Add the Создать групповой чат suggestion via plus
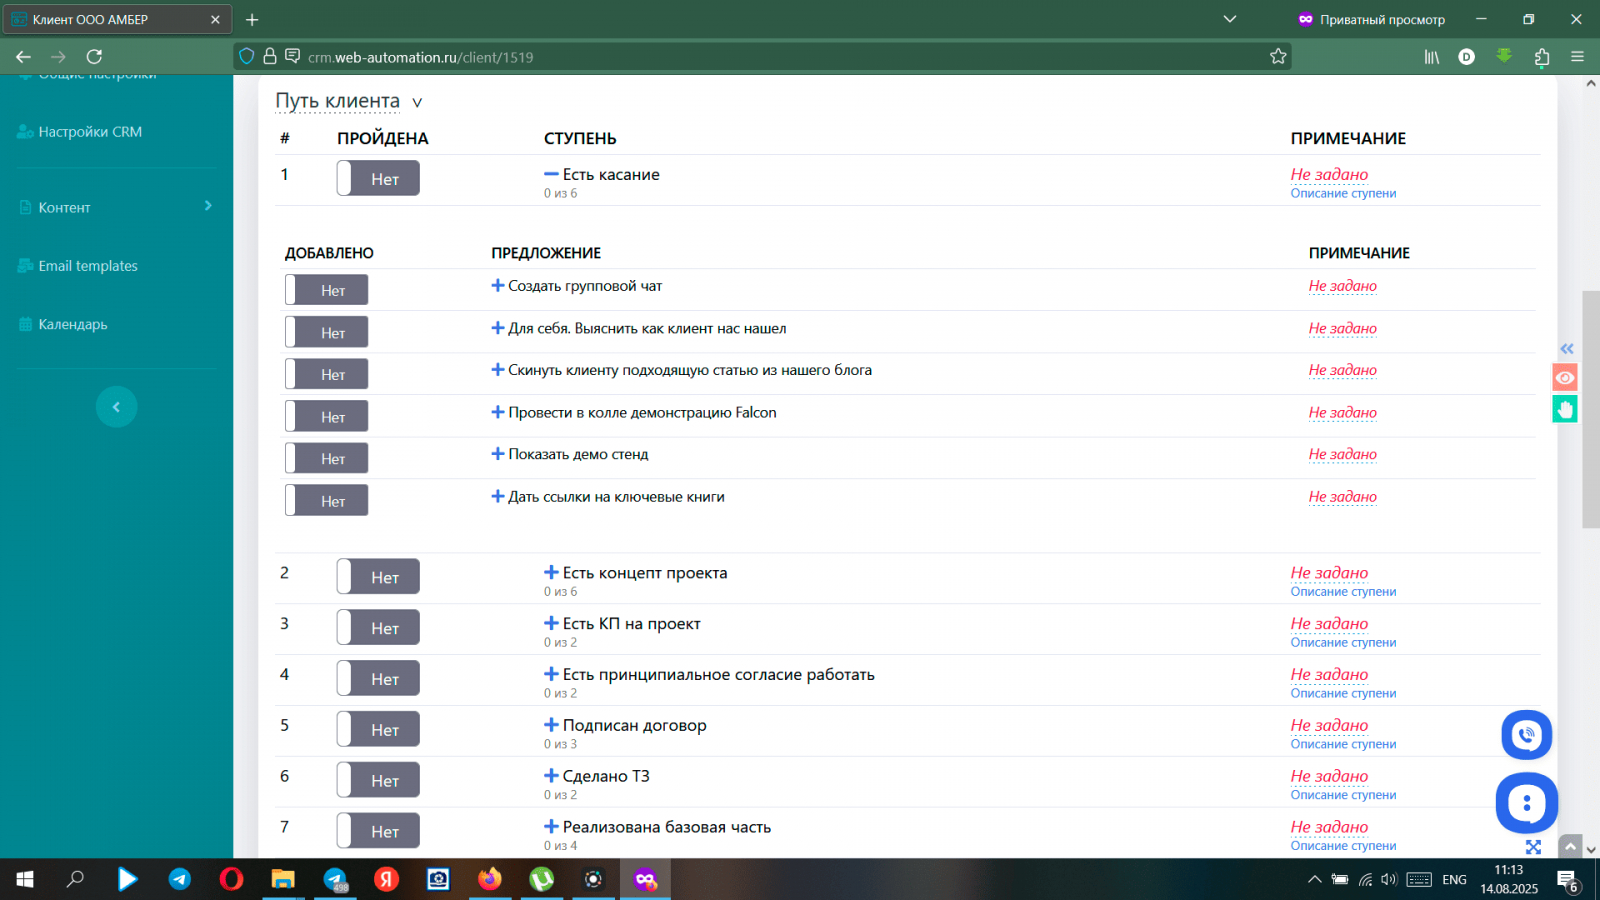The height and width of the screenshot is (900, 1600). 498,286
